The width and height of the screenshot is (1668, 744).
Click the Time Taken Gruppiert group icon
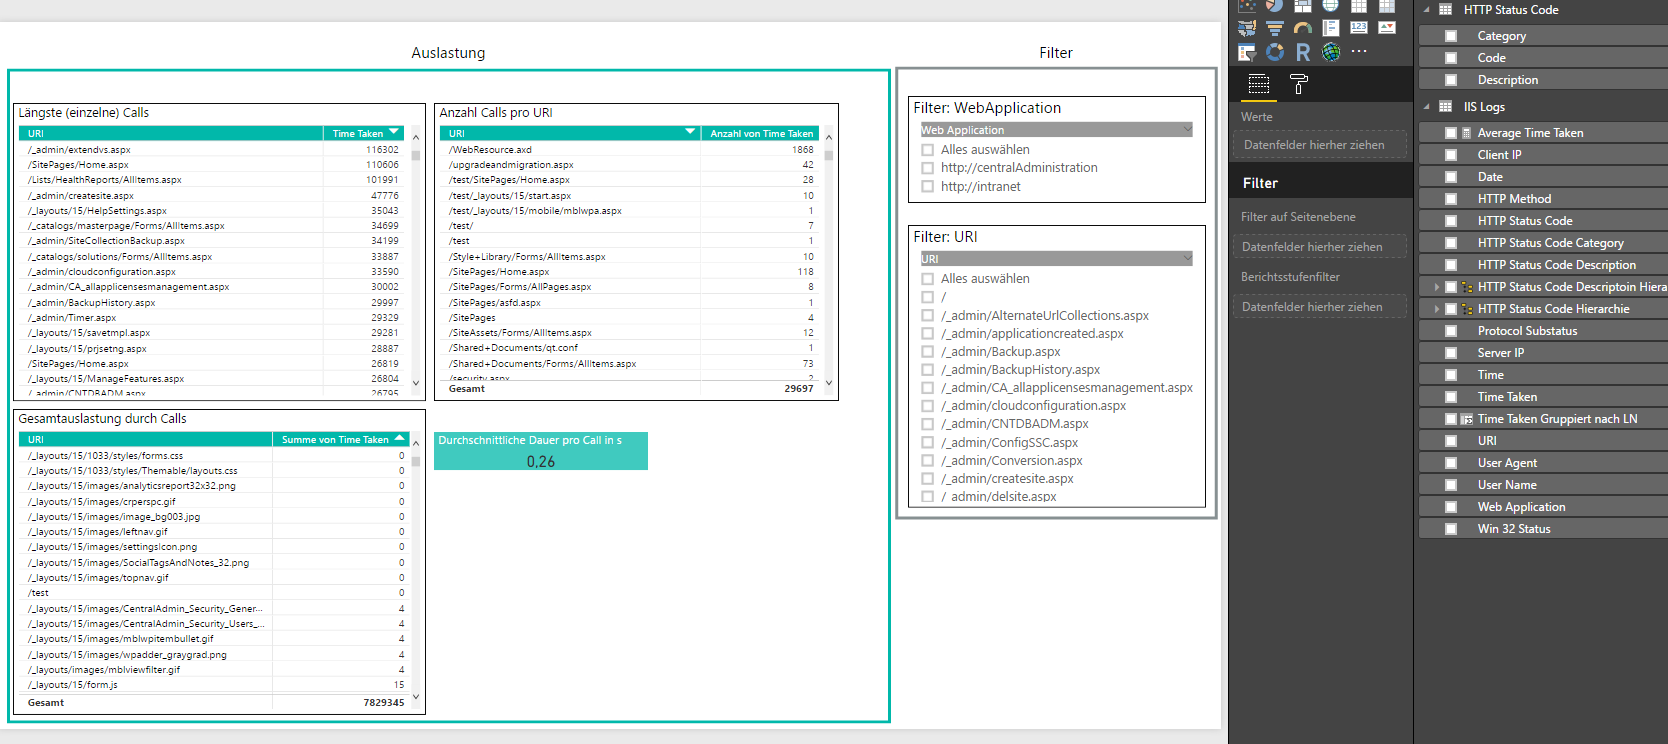[1467, 419]
